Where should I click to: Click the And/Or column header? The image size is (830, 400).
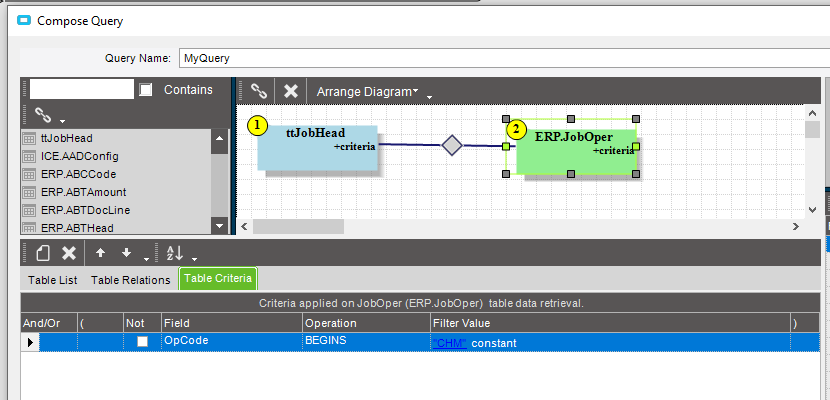[x=49, y=323]
